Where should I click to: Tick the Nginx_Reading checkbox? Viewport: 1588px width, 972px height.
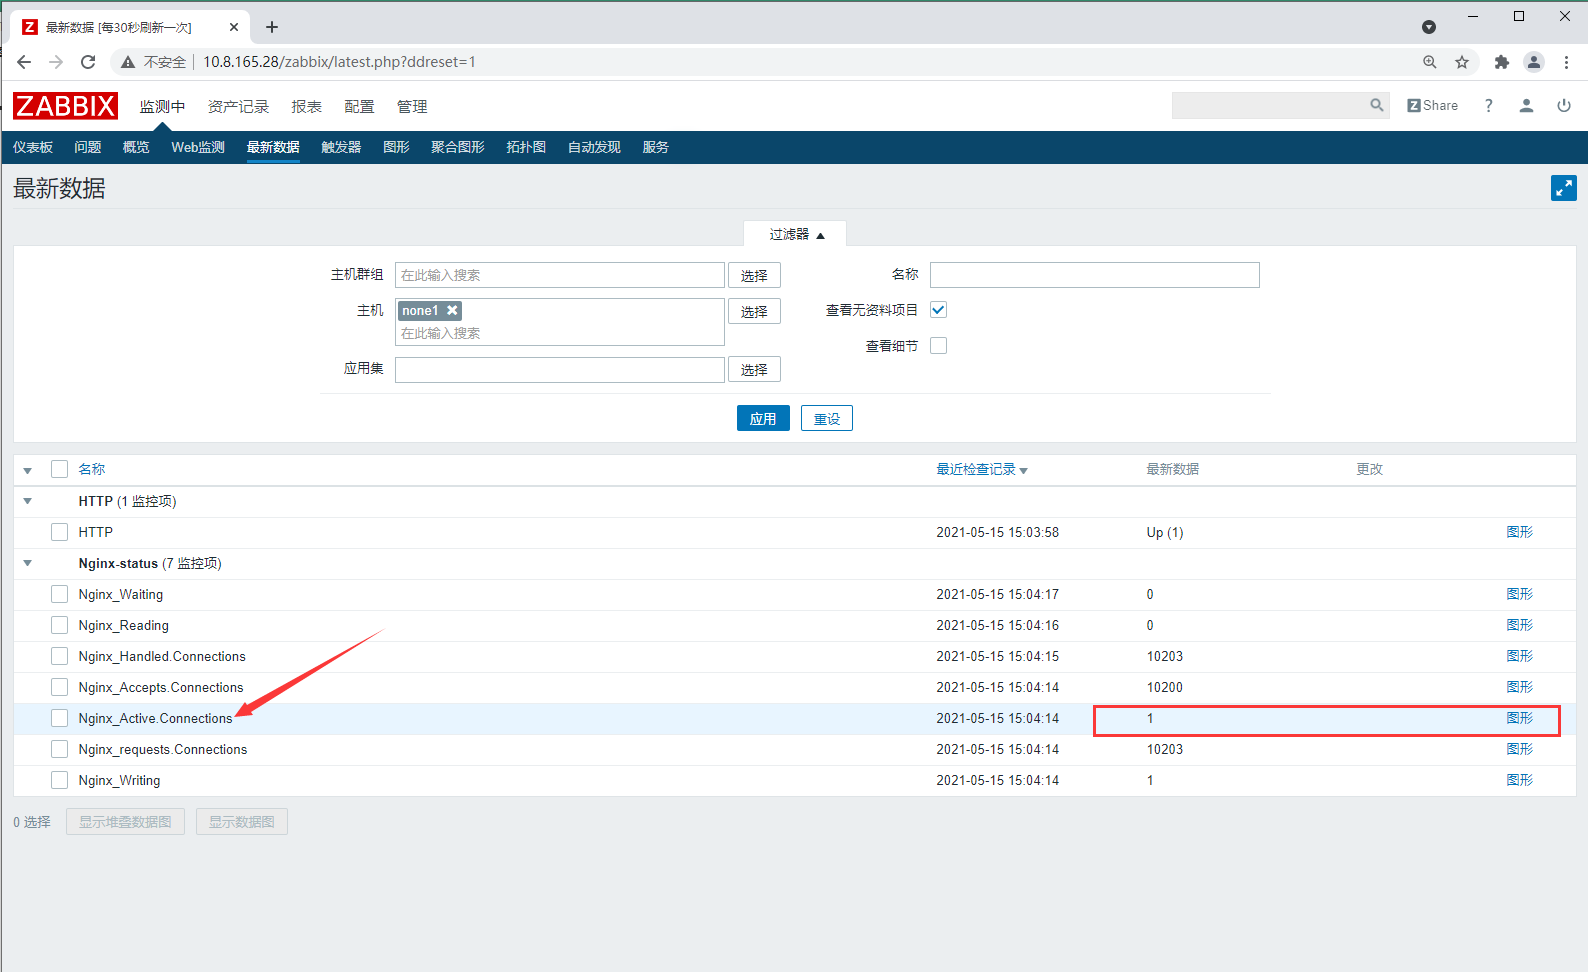pos(59,625)
